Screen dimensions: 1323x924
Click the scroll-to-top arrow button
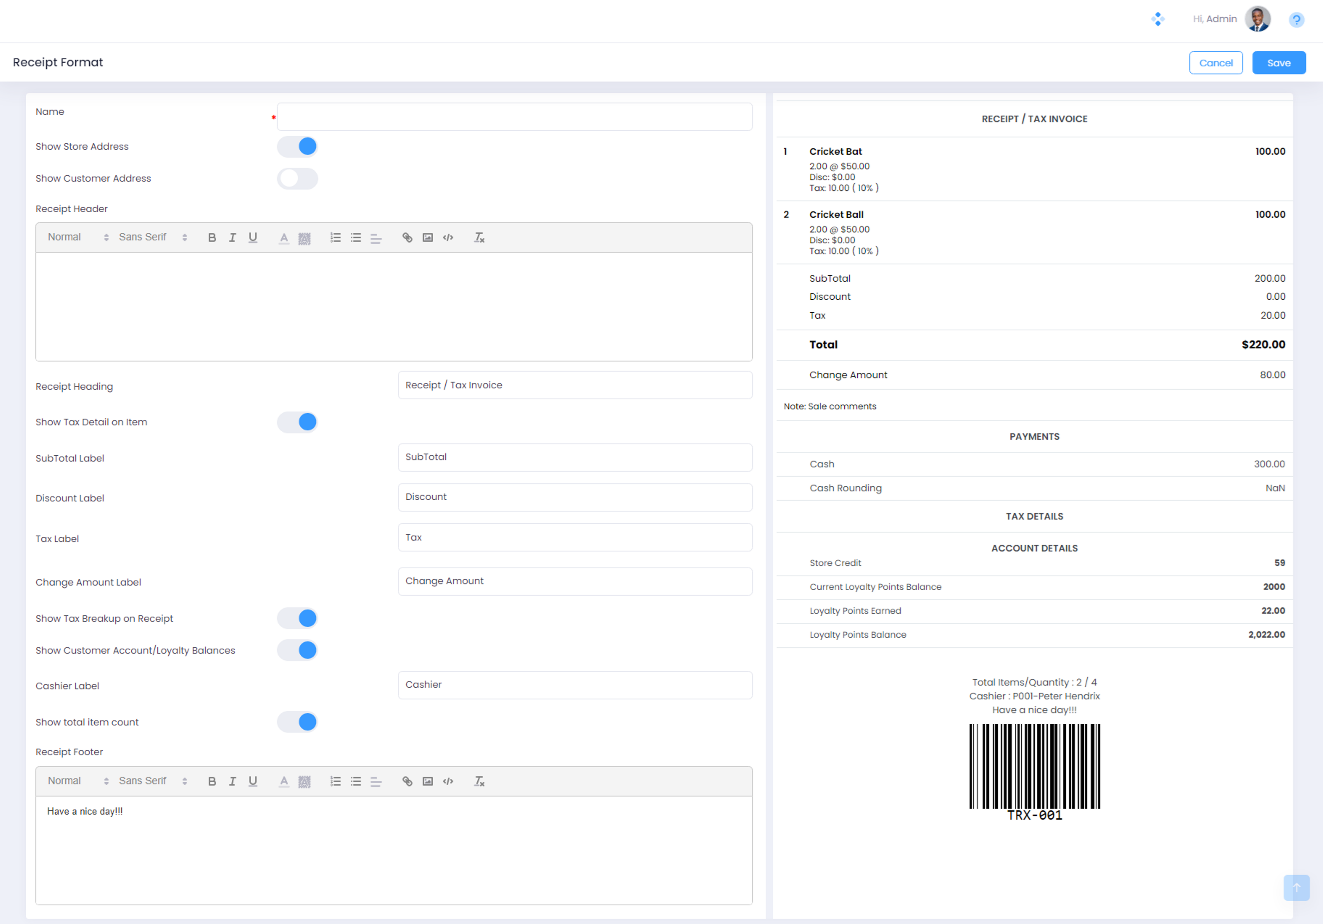click(x=1296, y=888)
